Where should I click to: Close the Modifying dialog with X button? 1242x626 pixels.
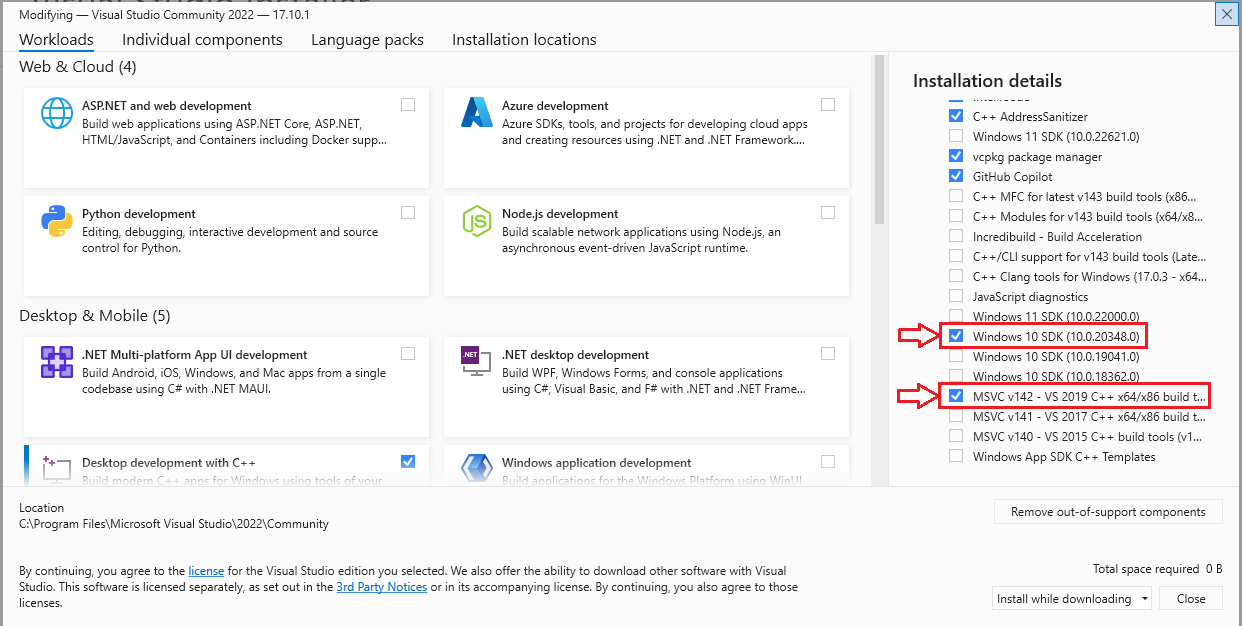click(x=1225, y=14)
